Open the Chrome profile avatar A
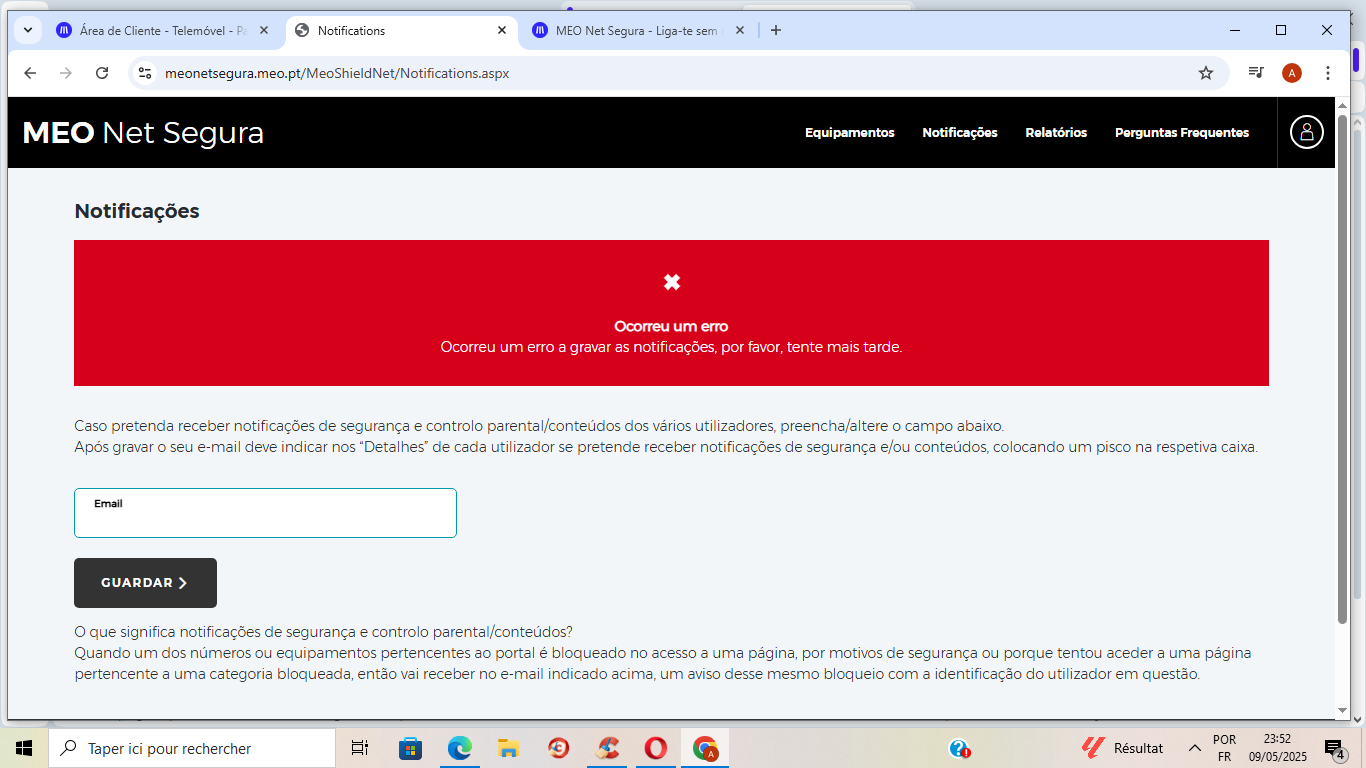 point(1292,73)
